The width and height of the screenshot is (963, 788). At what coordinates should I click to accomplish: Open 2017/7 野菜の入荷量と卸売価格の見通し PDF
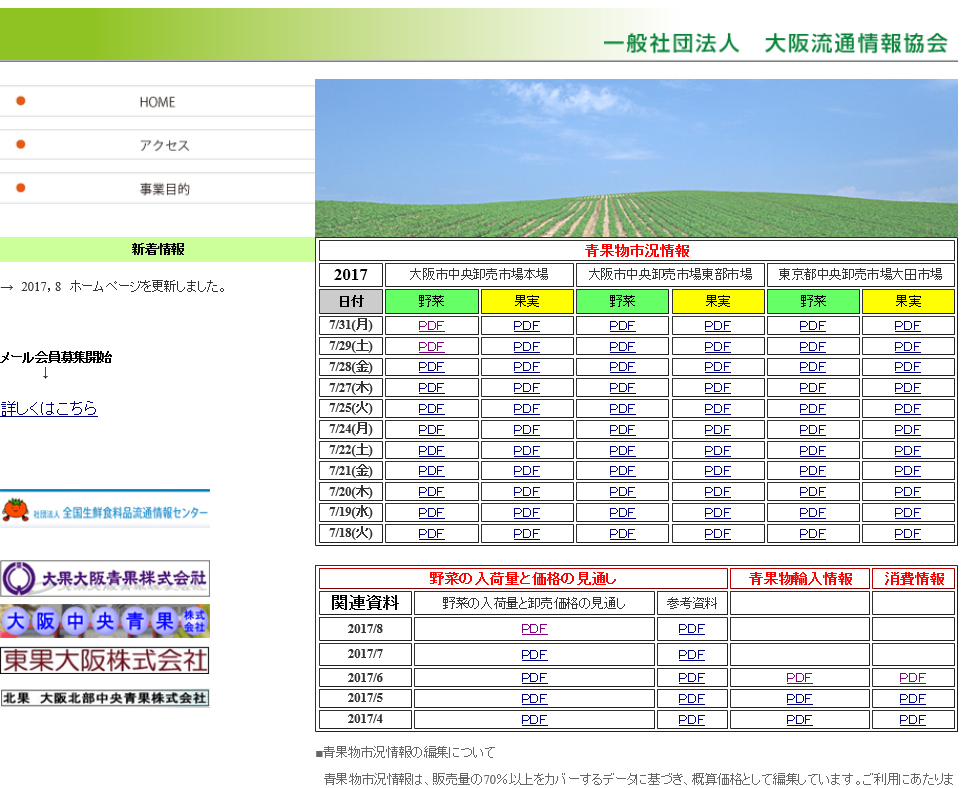point(534,654)
